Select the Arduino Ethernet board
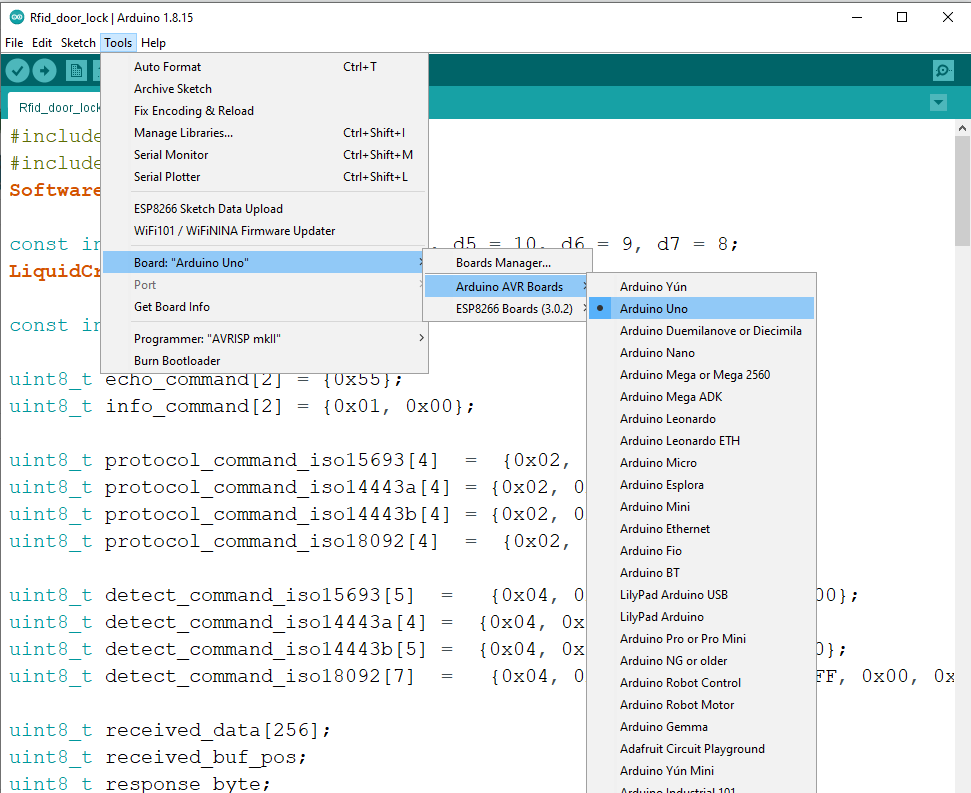 click(x=701, y=529)
